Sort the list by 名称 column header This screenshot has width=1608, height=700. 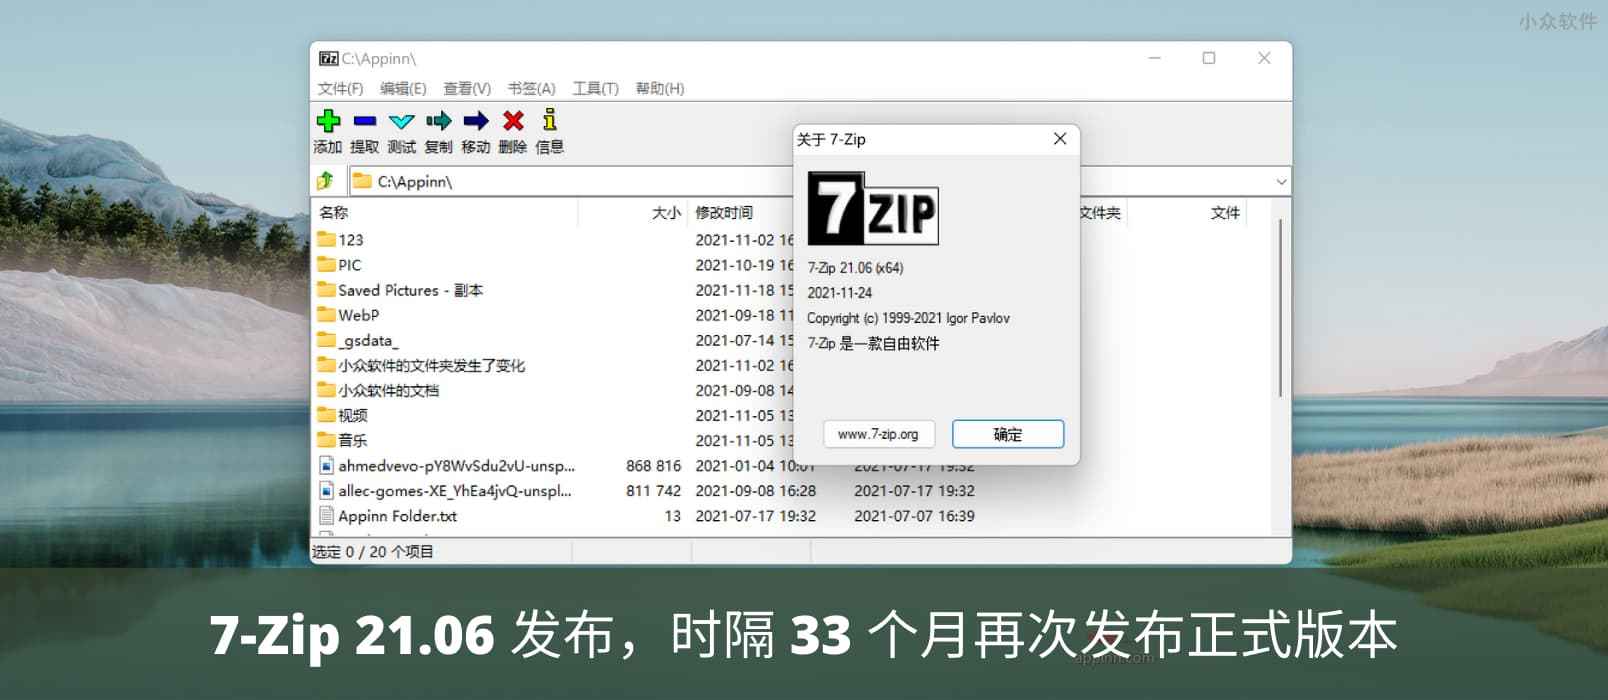click(x=334, y=213)
